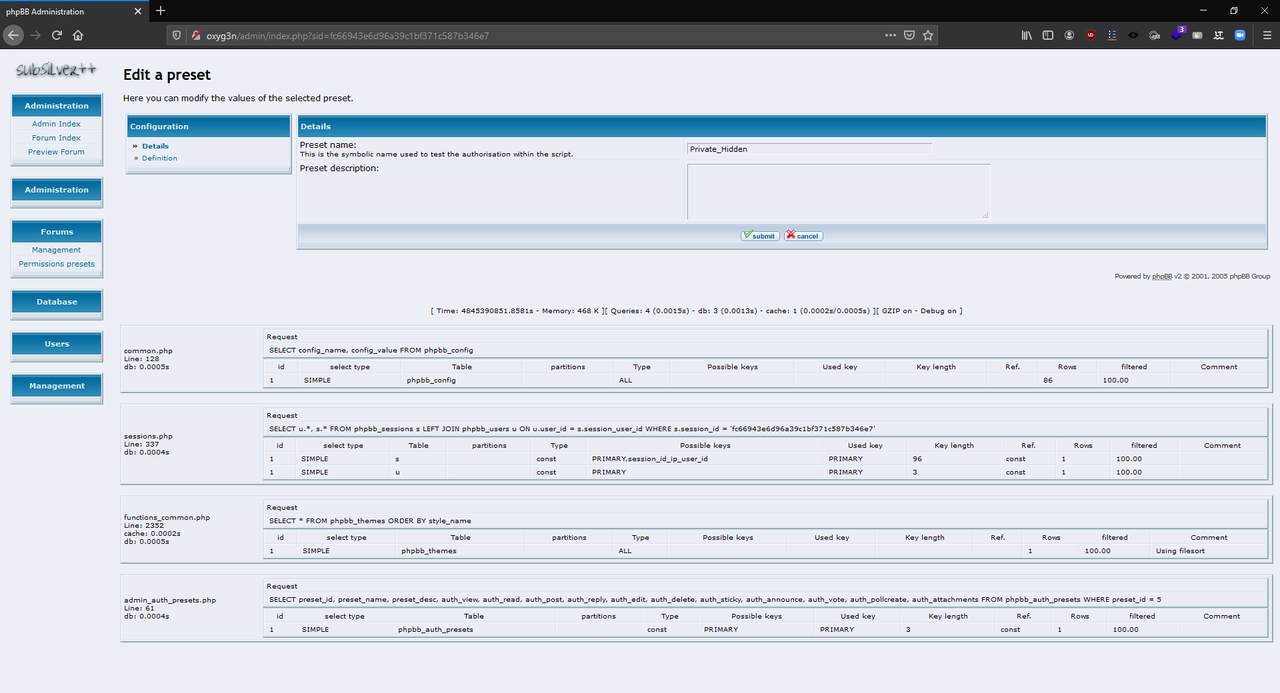This screenshot has height=693, width=1280.
Task: Click the 'phpbb_config' table cell
Action: point(429,380)
